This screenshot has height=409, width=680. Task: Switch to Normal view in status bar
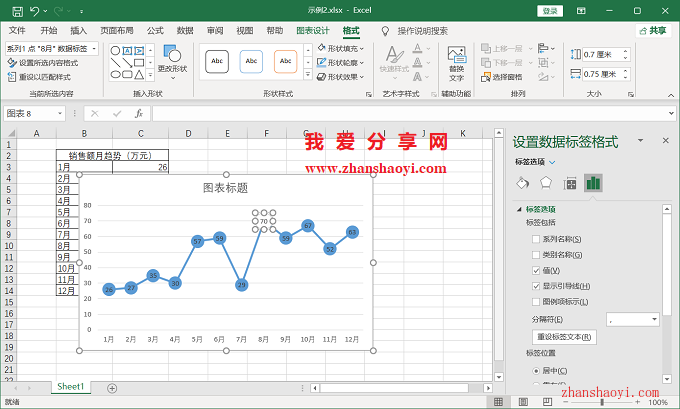click(x=499, y=402)
